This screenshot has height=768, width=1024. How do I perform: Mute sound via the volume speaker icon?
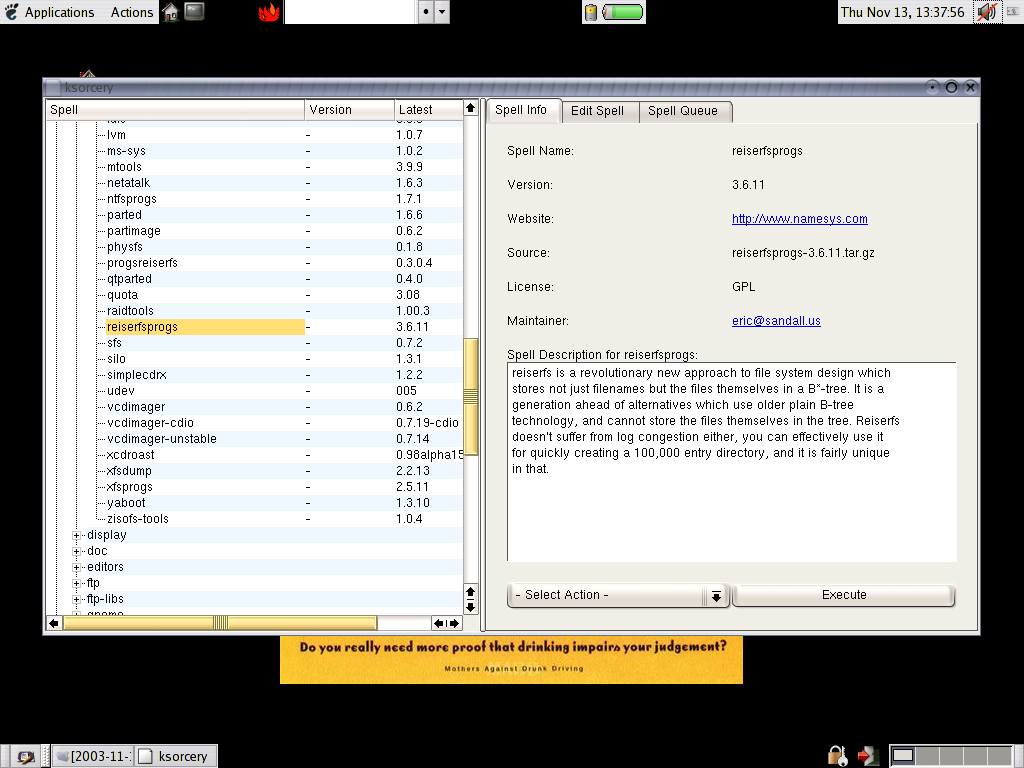point(987,12)
